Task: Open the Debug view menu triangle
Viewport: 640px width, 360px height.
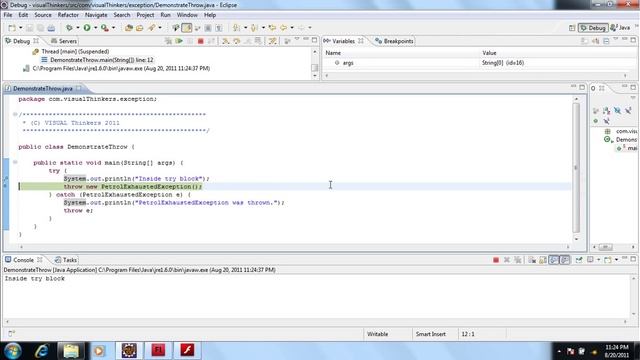Action: [297, 40]
